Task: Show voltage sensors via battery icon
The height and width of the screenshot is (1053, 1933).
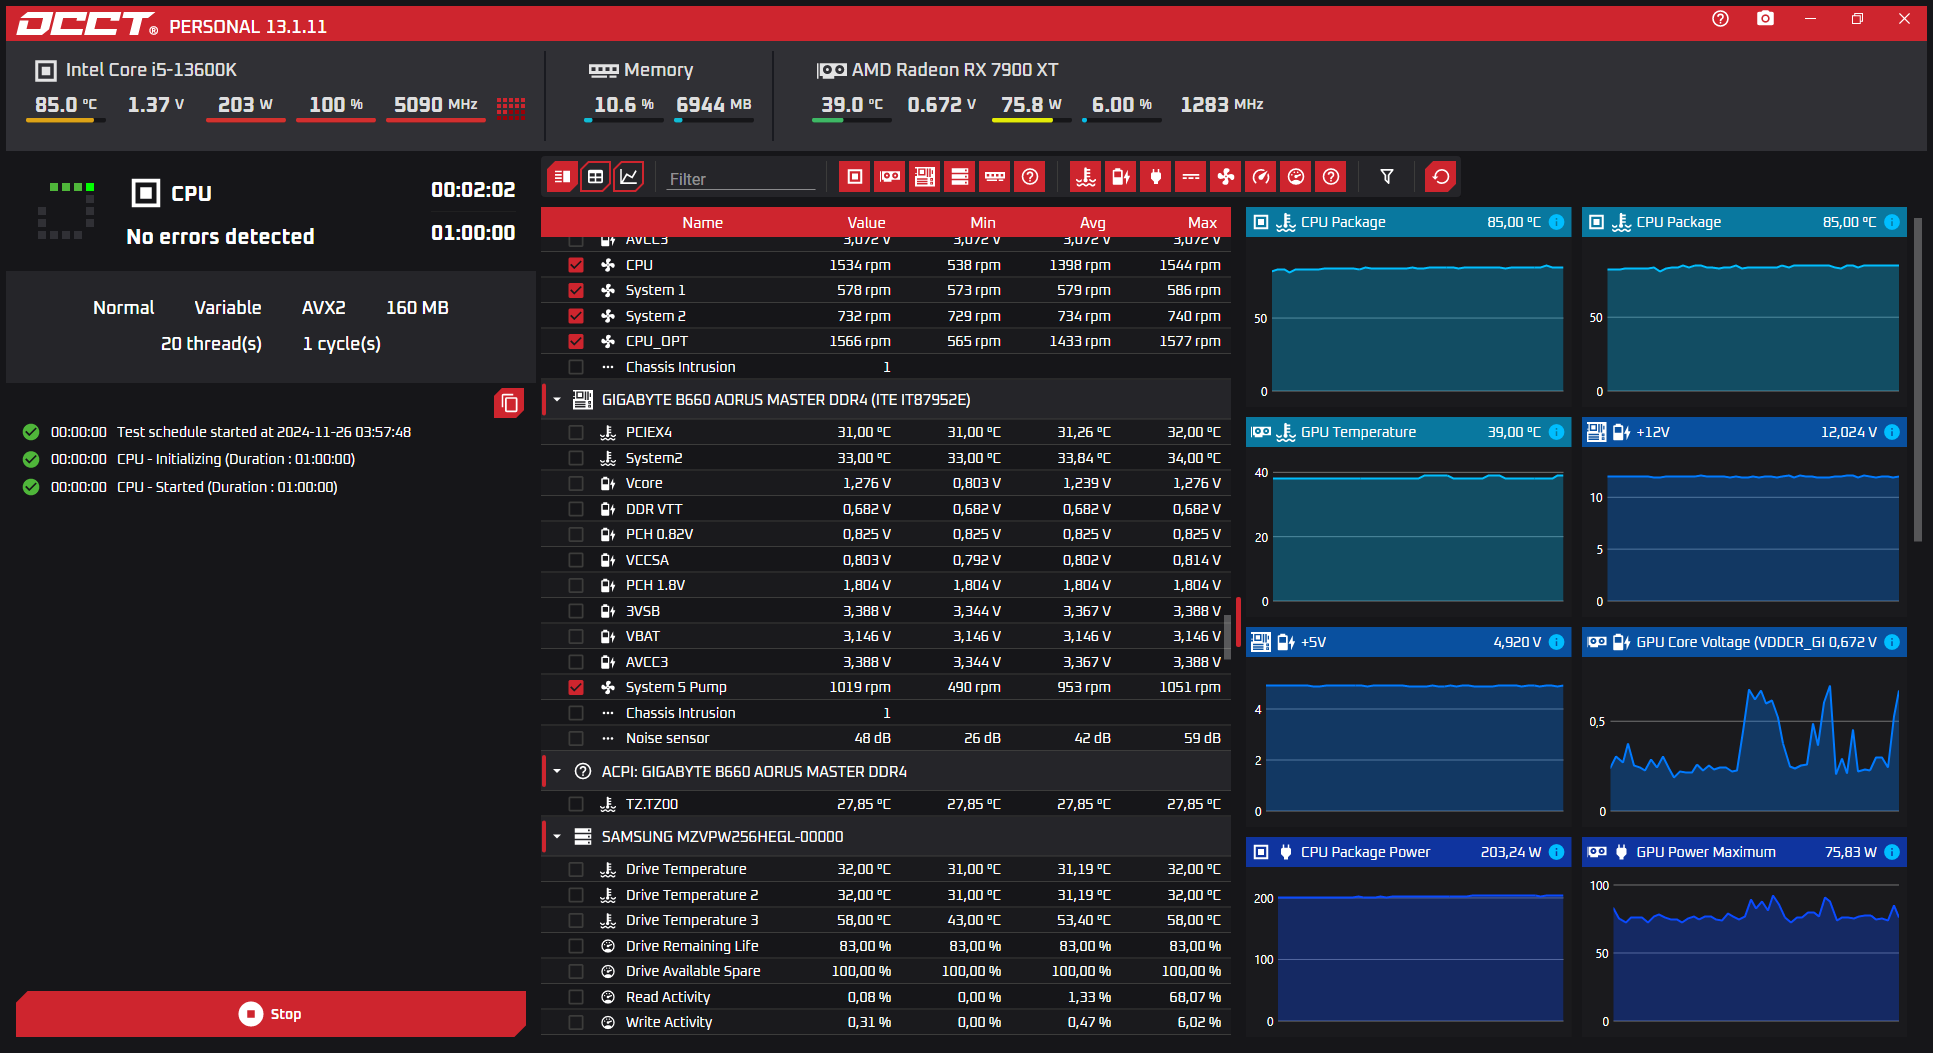Action: (x=1121, y=177)
